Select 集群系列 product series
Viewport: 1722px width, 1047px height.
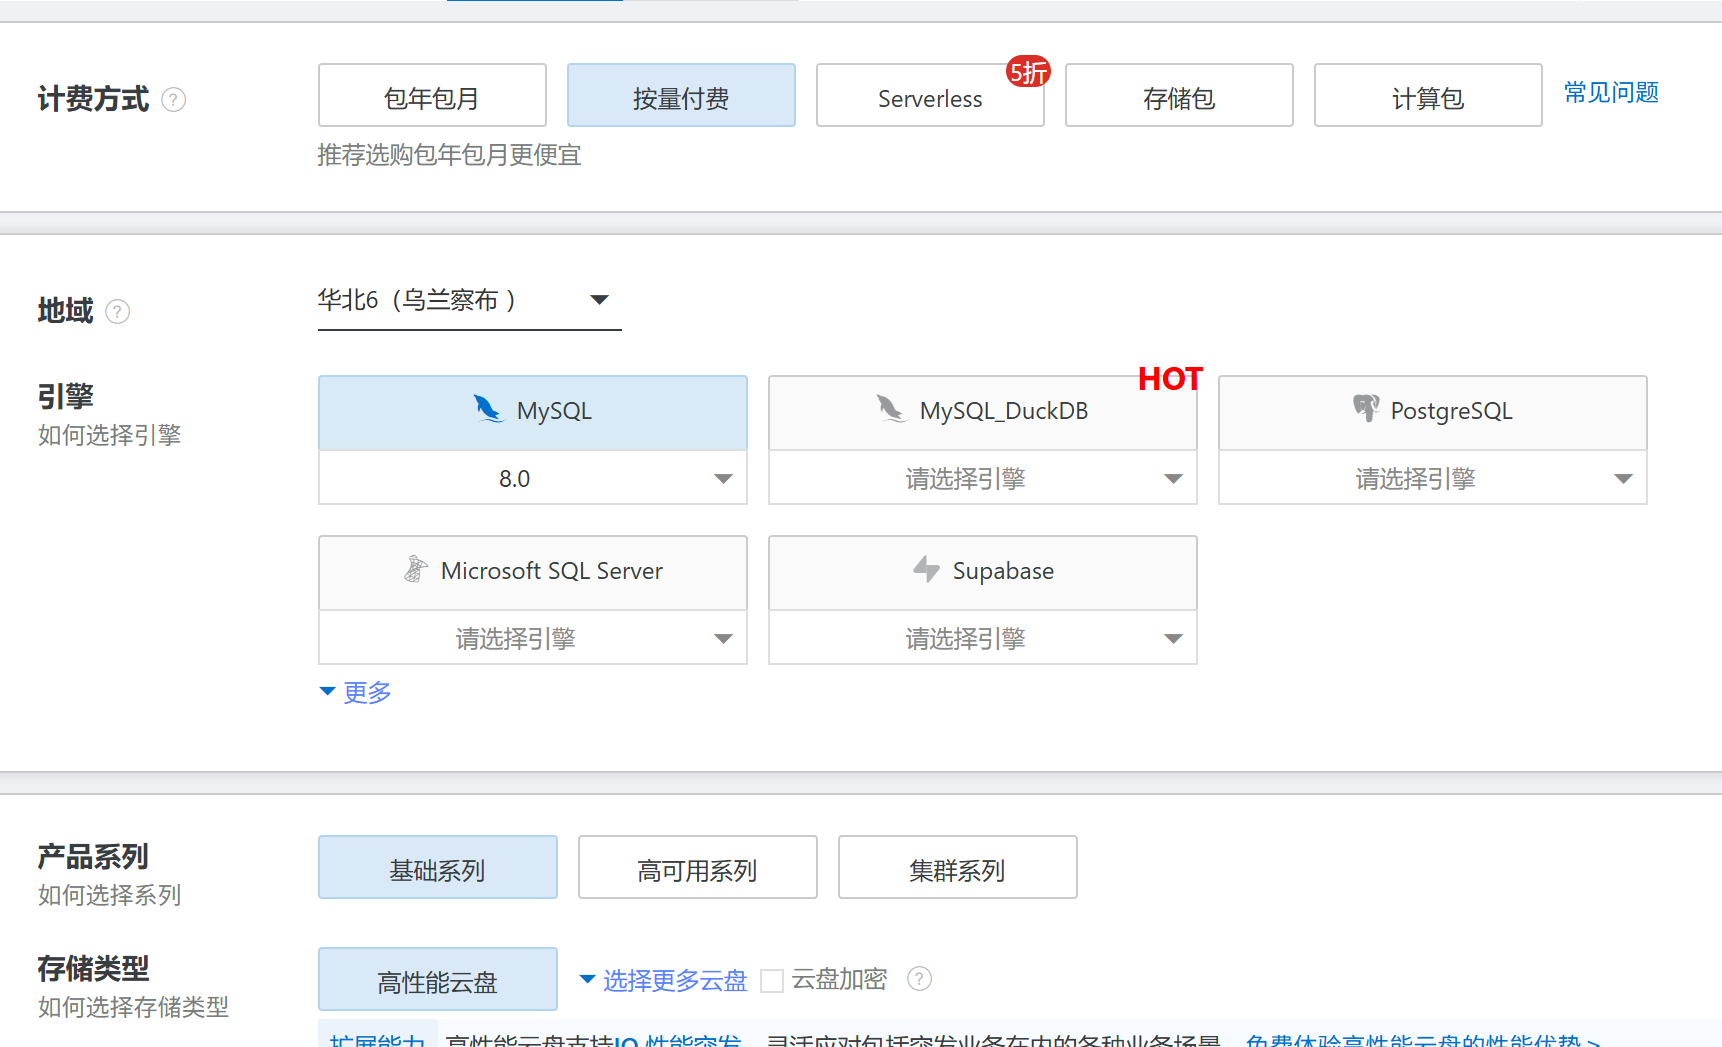[x=958, y=868]
